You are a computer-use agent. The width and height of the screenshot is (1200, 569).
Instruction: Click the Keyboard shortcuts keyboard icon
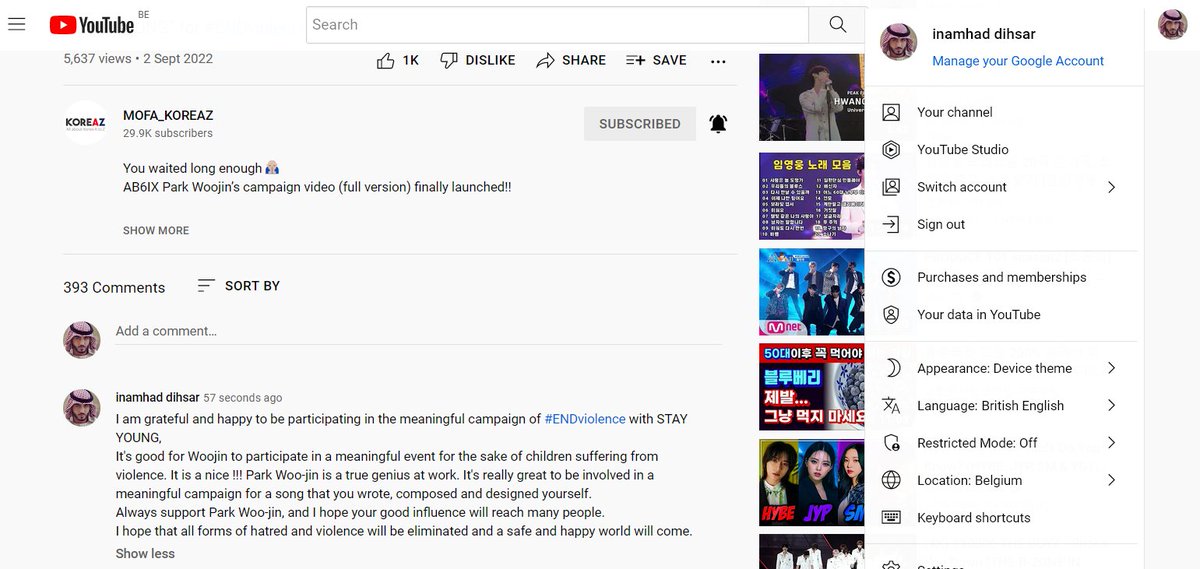[x=891, y=517]
